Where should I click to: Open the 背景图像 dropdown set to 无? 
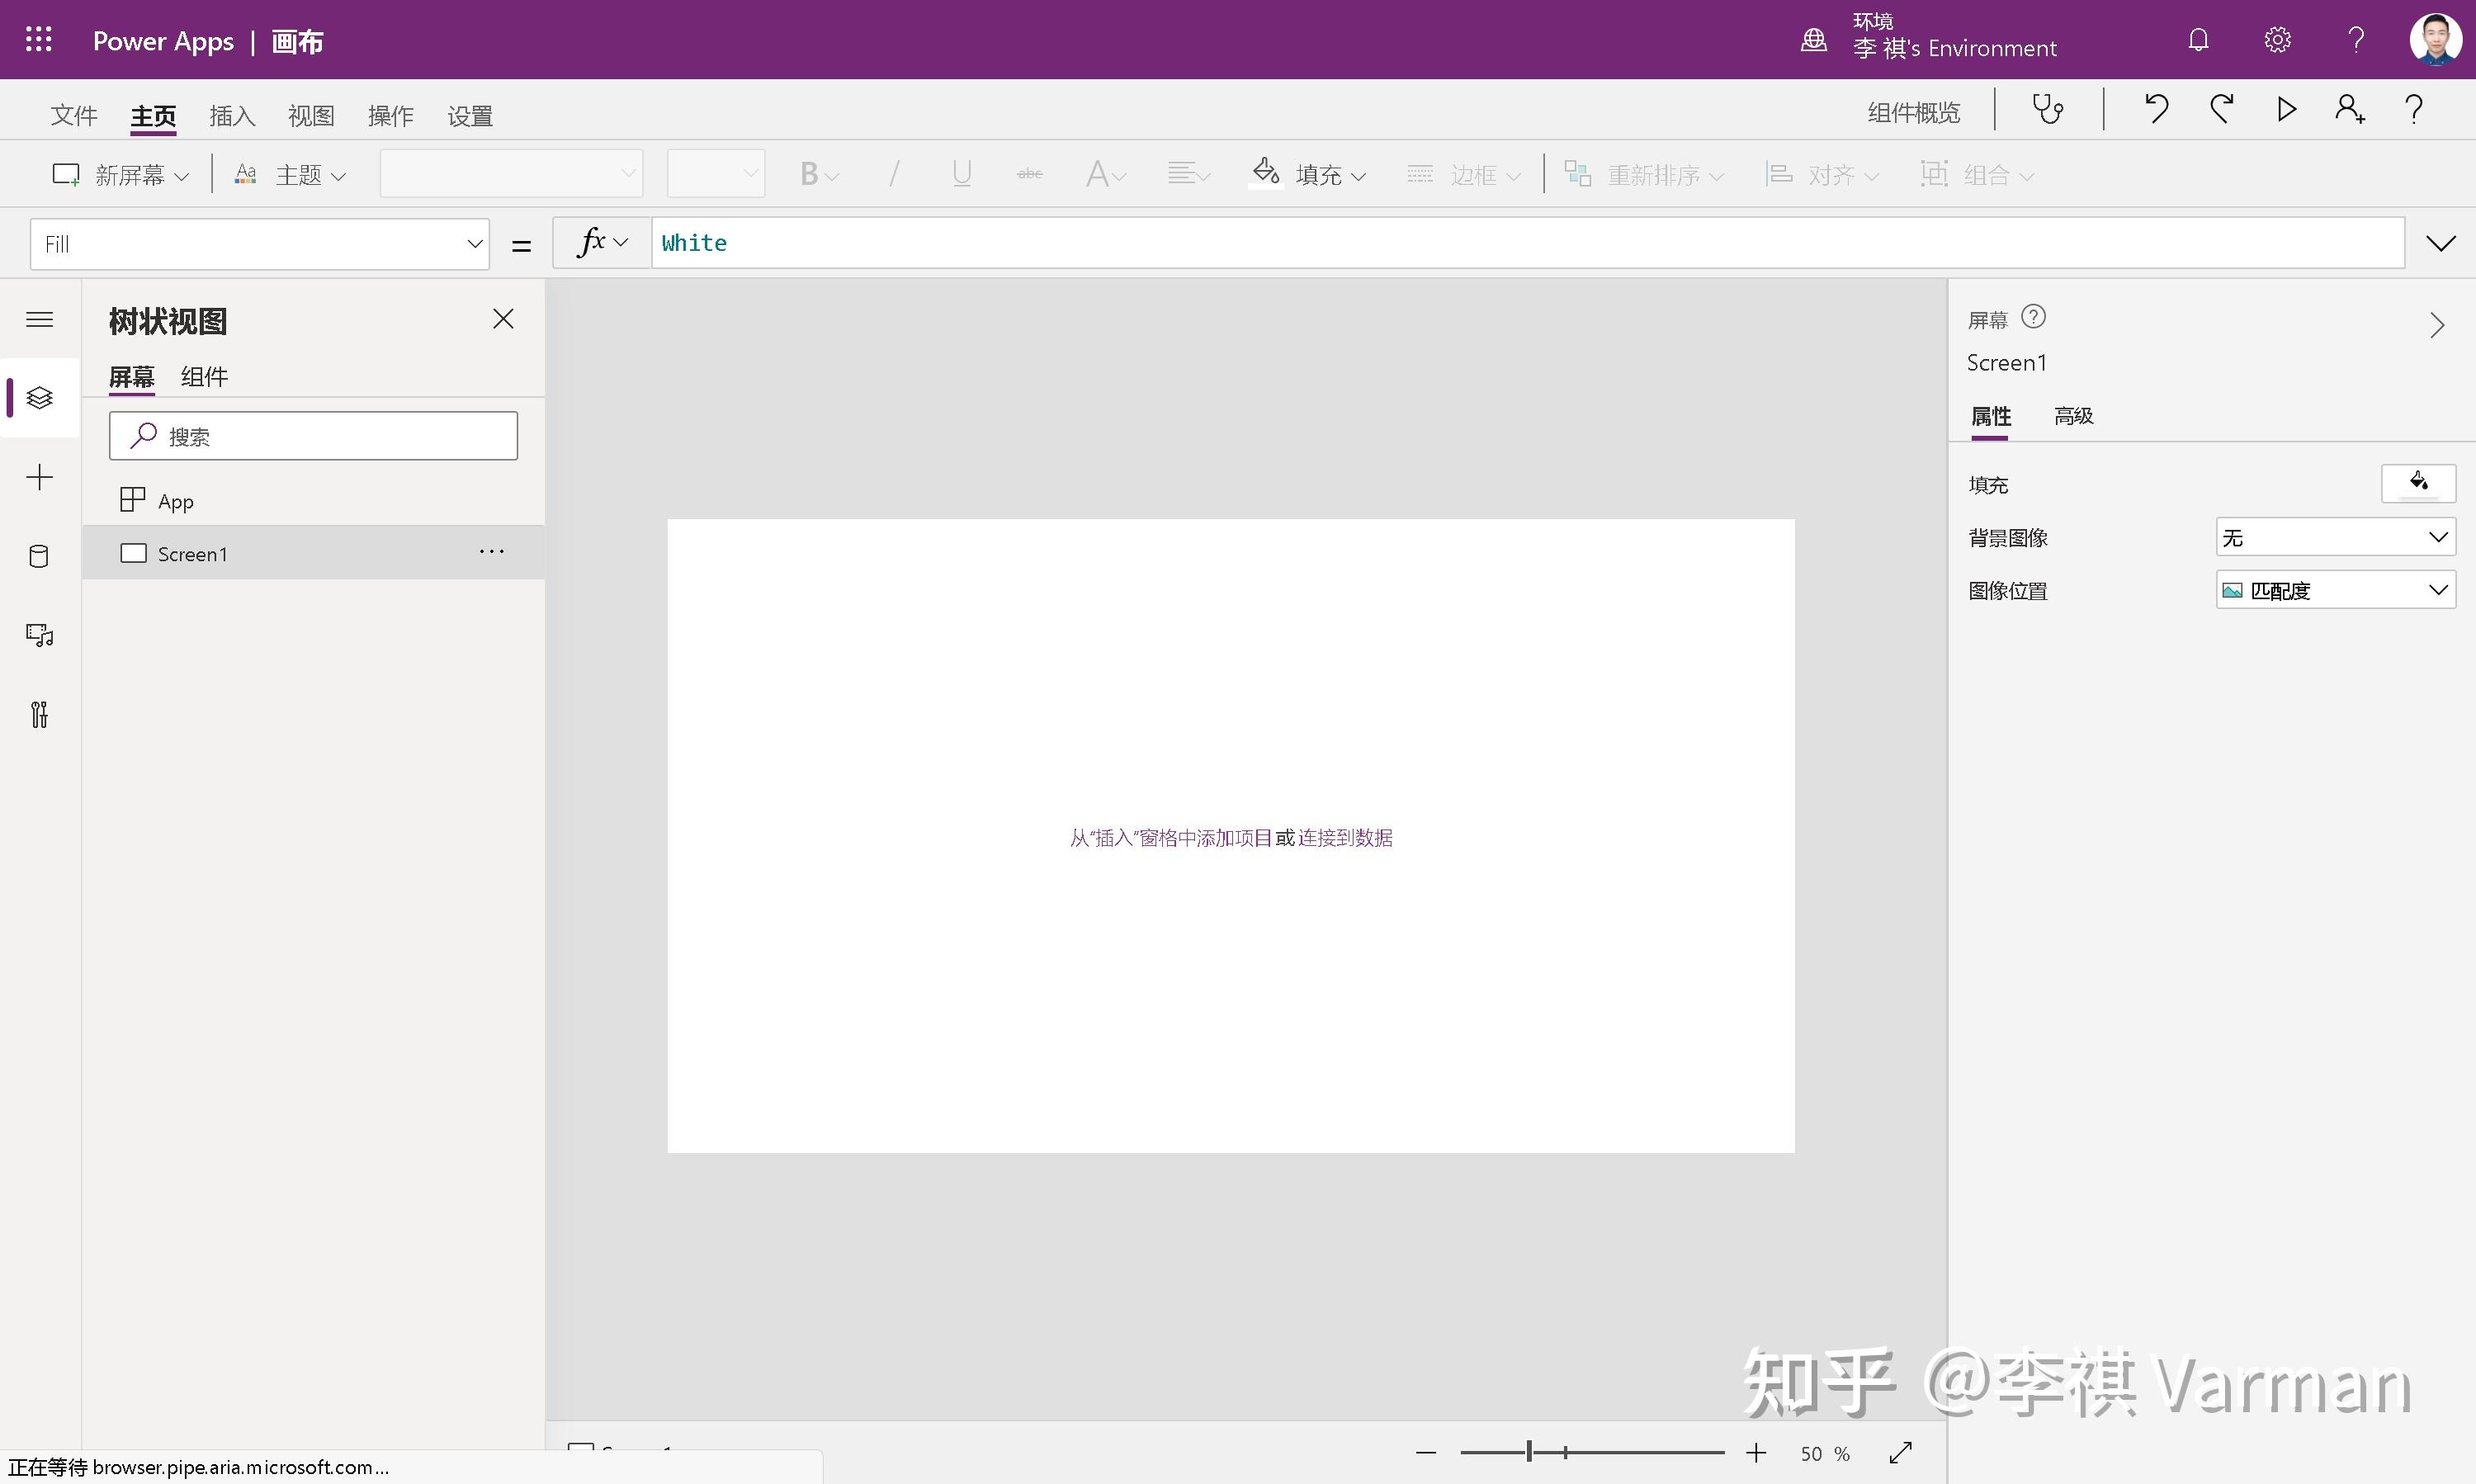pyautogui.click(x=2334, y=537)
